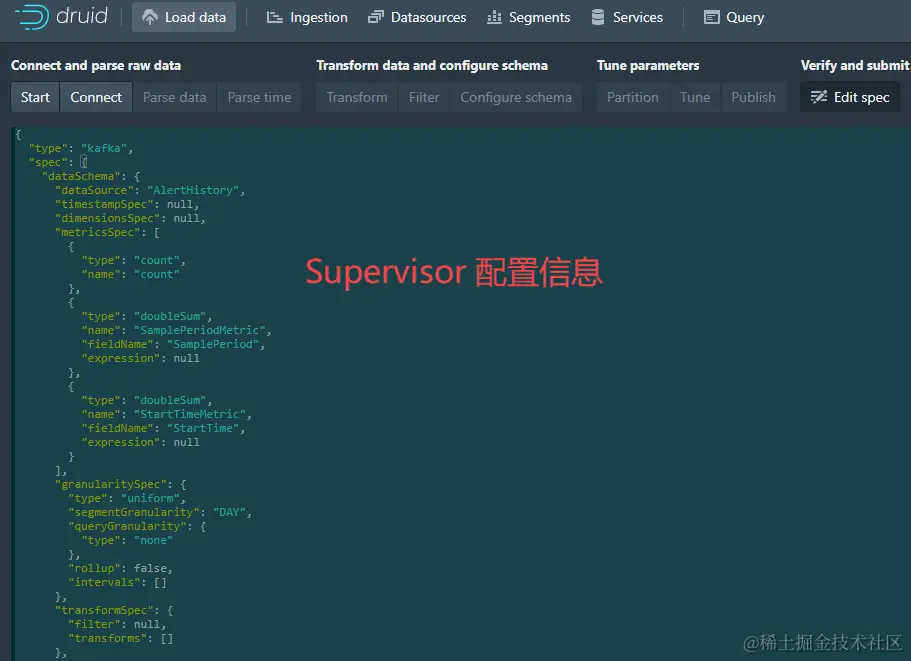This screenshot has width=911, height=661.
Task: Go to the Partition step
Action: pos(632,97)
